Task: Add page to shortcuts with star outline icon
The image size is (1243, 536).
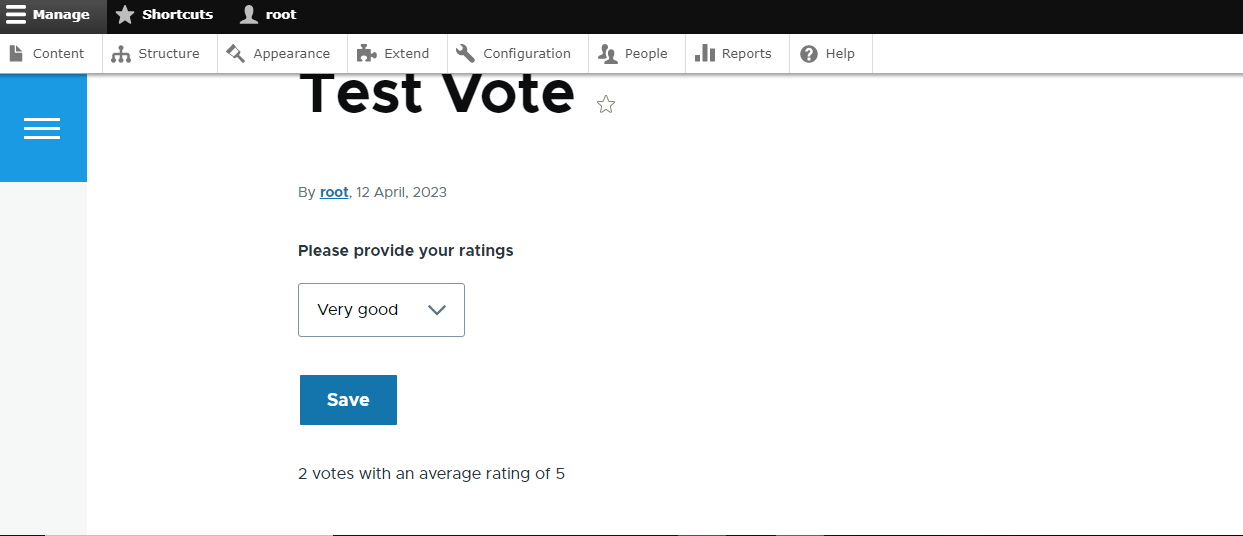Action: click(x=606, y=104)
